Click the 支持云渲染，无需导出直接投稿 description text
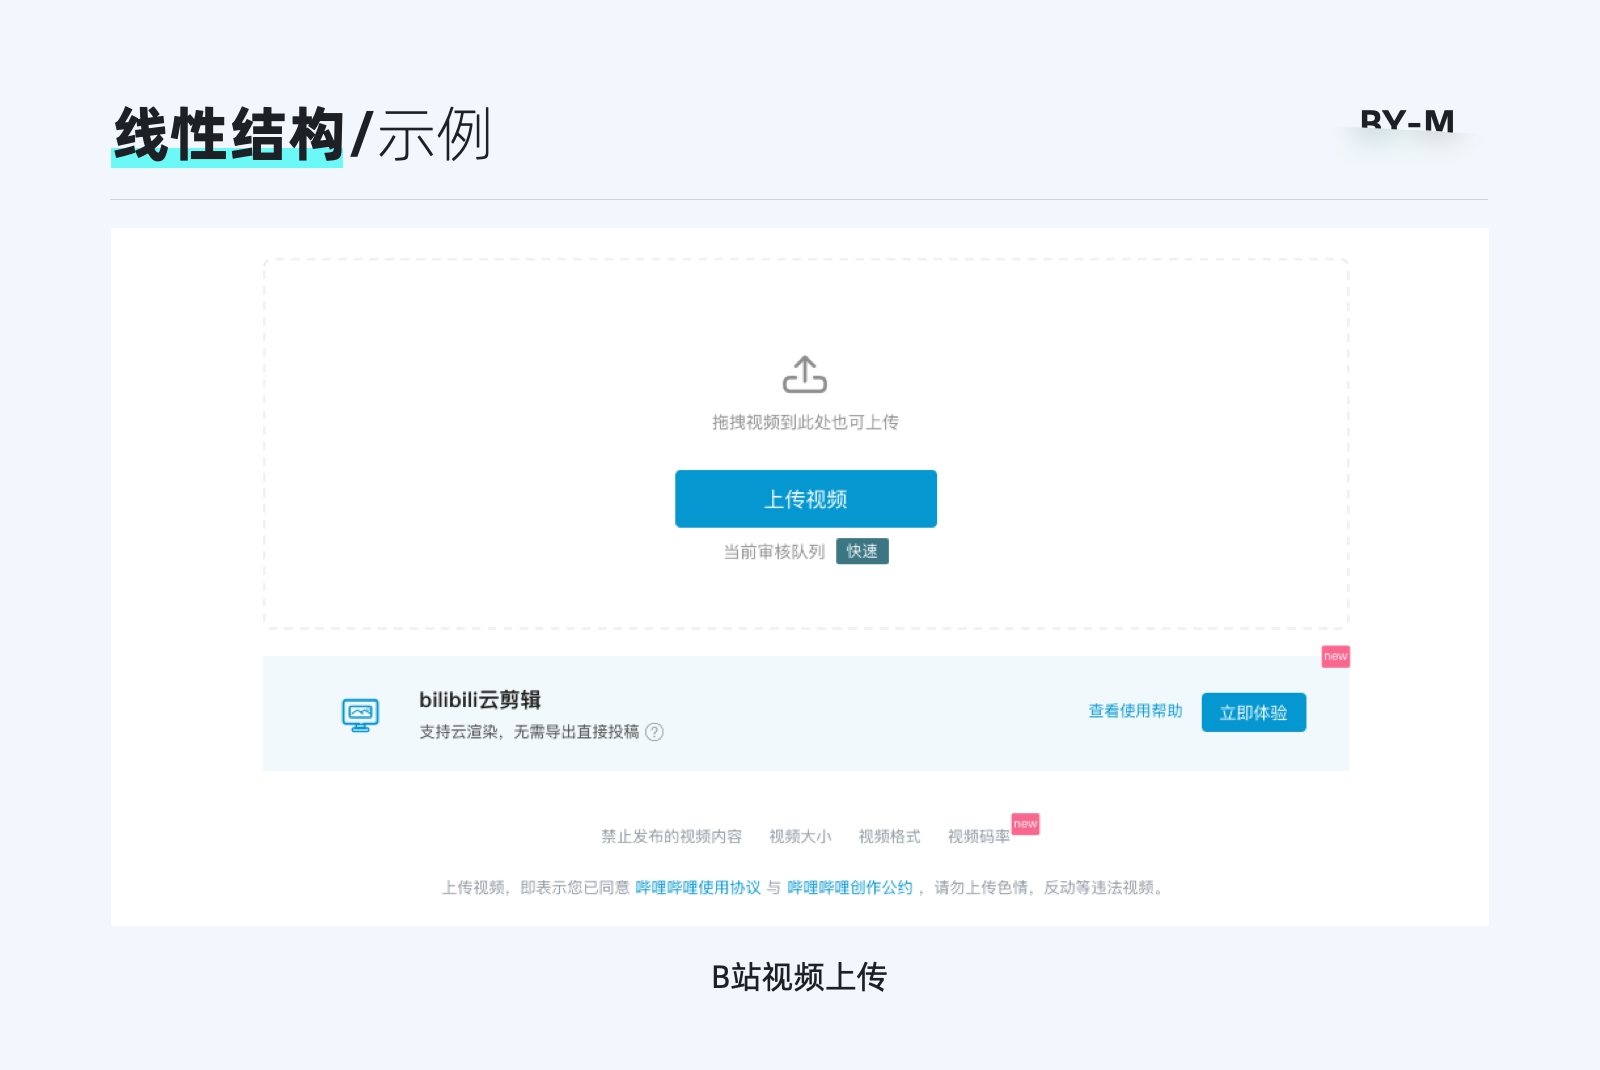This screenshot has width=1600, height=1070. [529, 732]
